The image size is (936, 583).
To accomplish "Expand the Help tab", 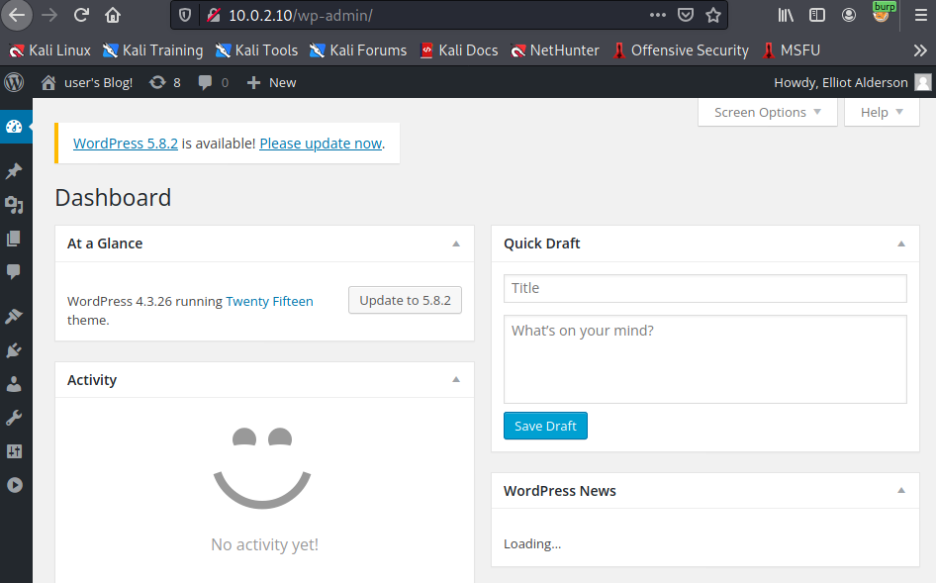I will (881, 112).
